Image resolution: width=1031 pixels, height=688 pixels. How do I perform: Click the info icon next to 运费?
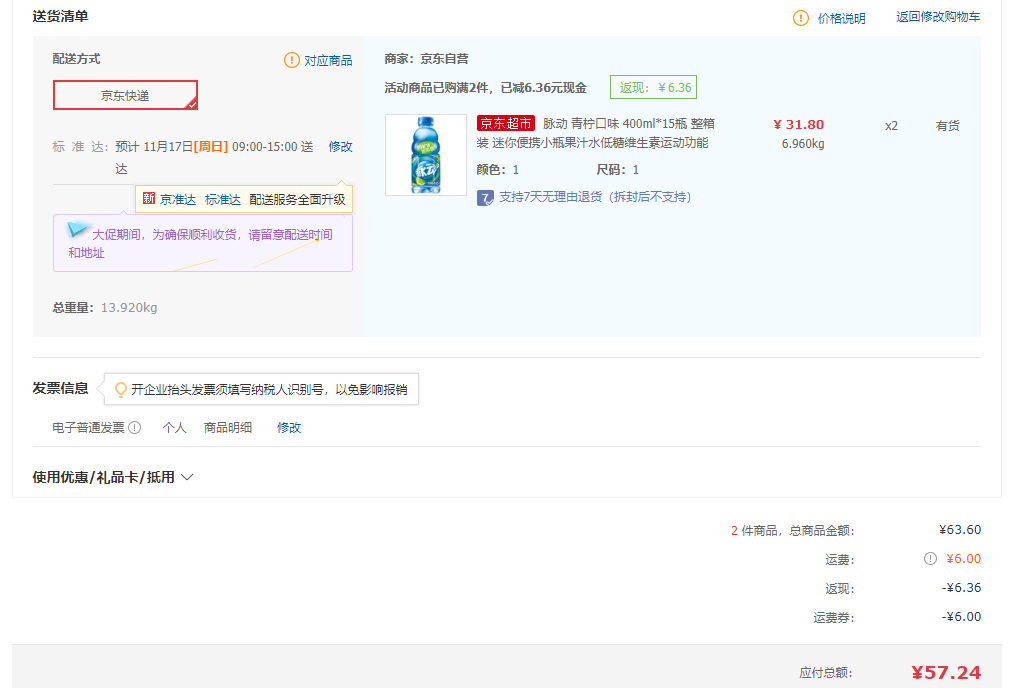930,558
